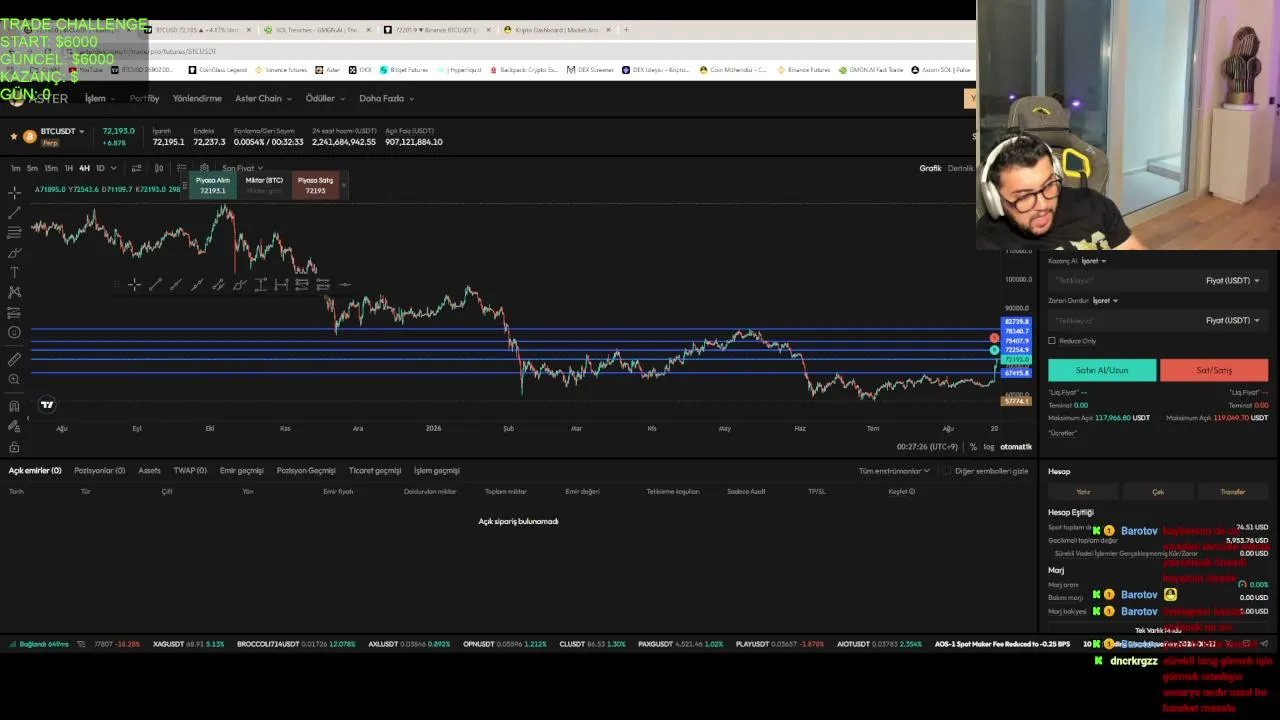Click the TradingView logo on chart
Screen dimensions: 1280x720
pyautogui.click(x=47, y=404)
